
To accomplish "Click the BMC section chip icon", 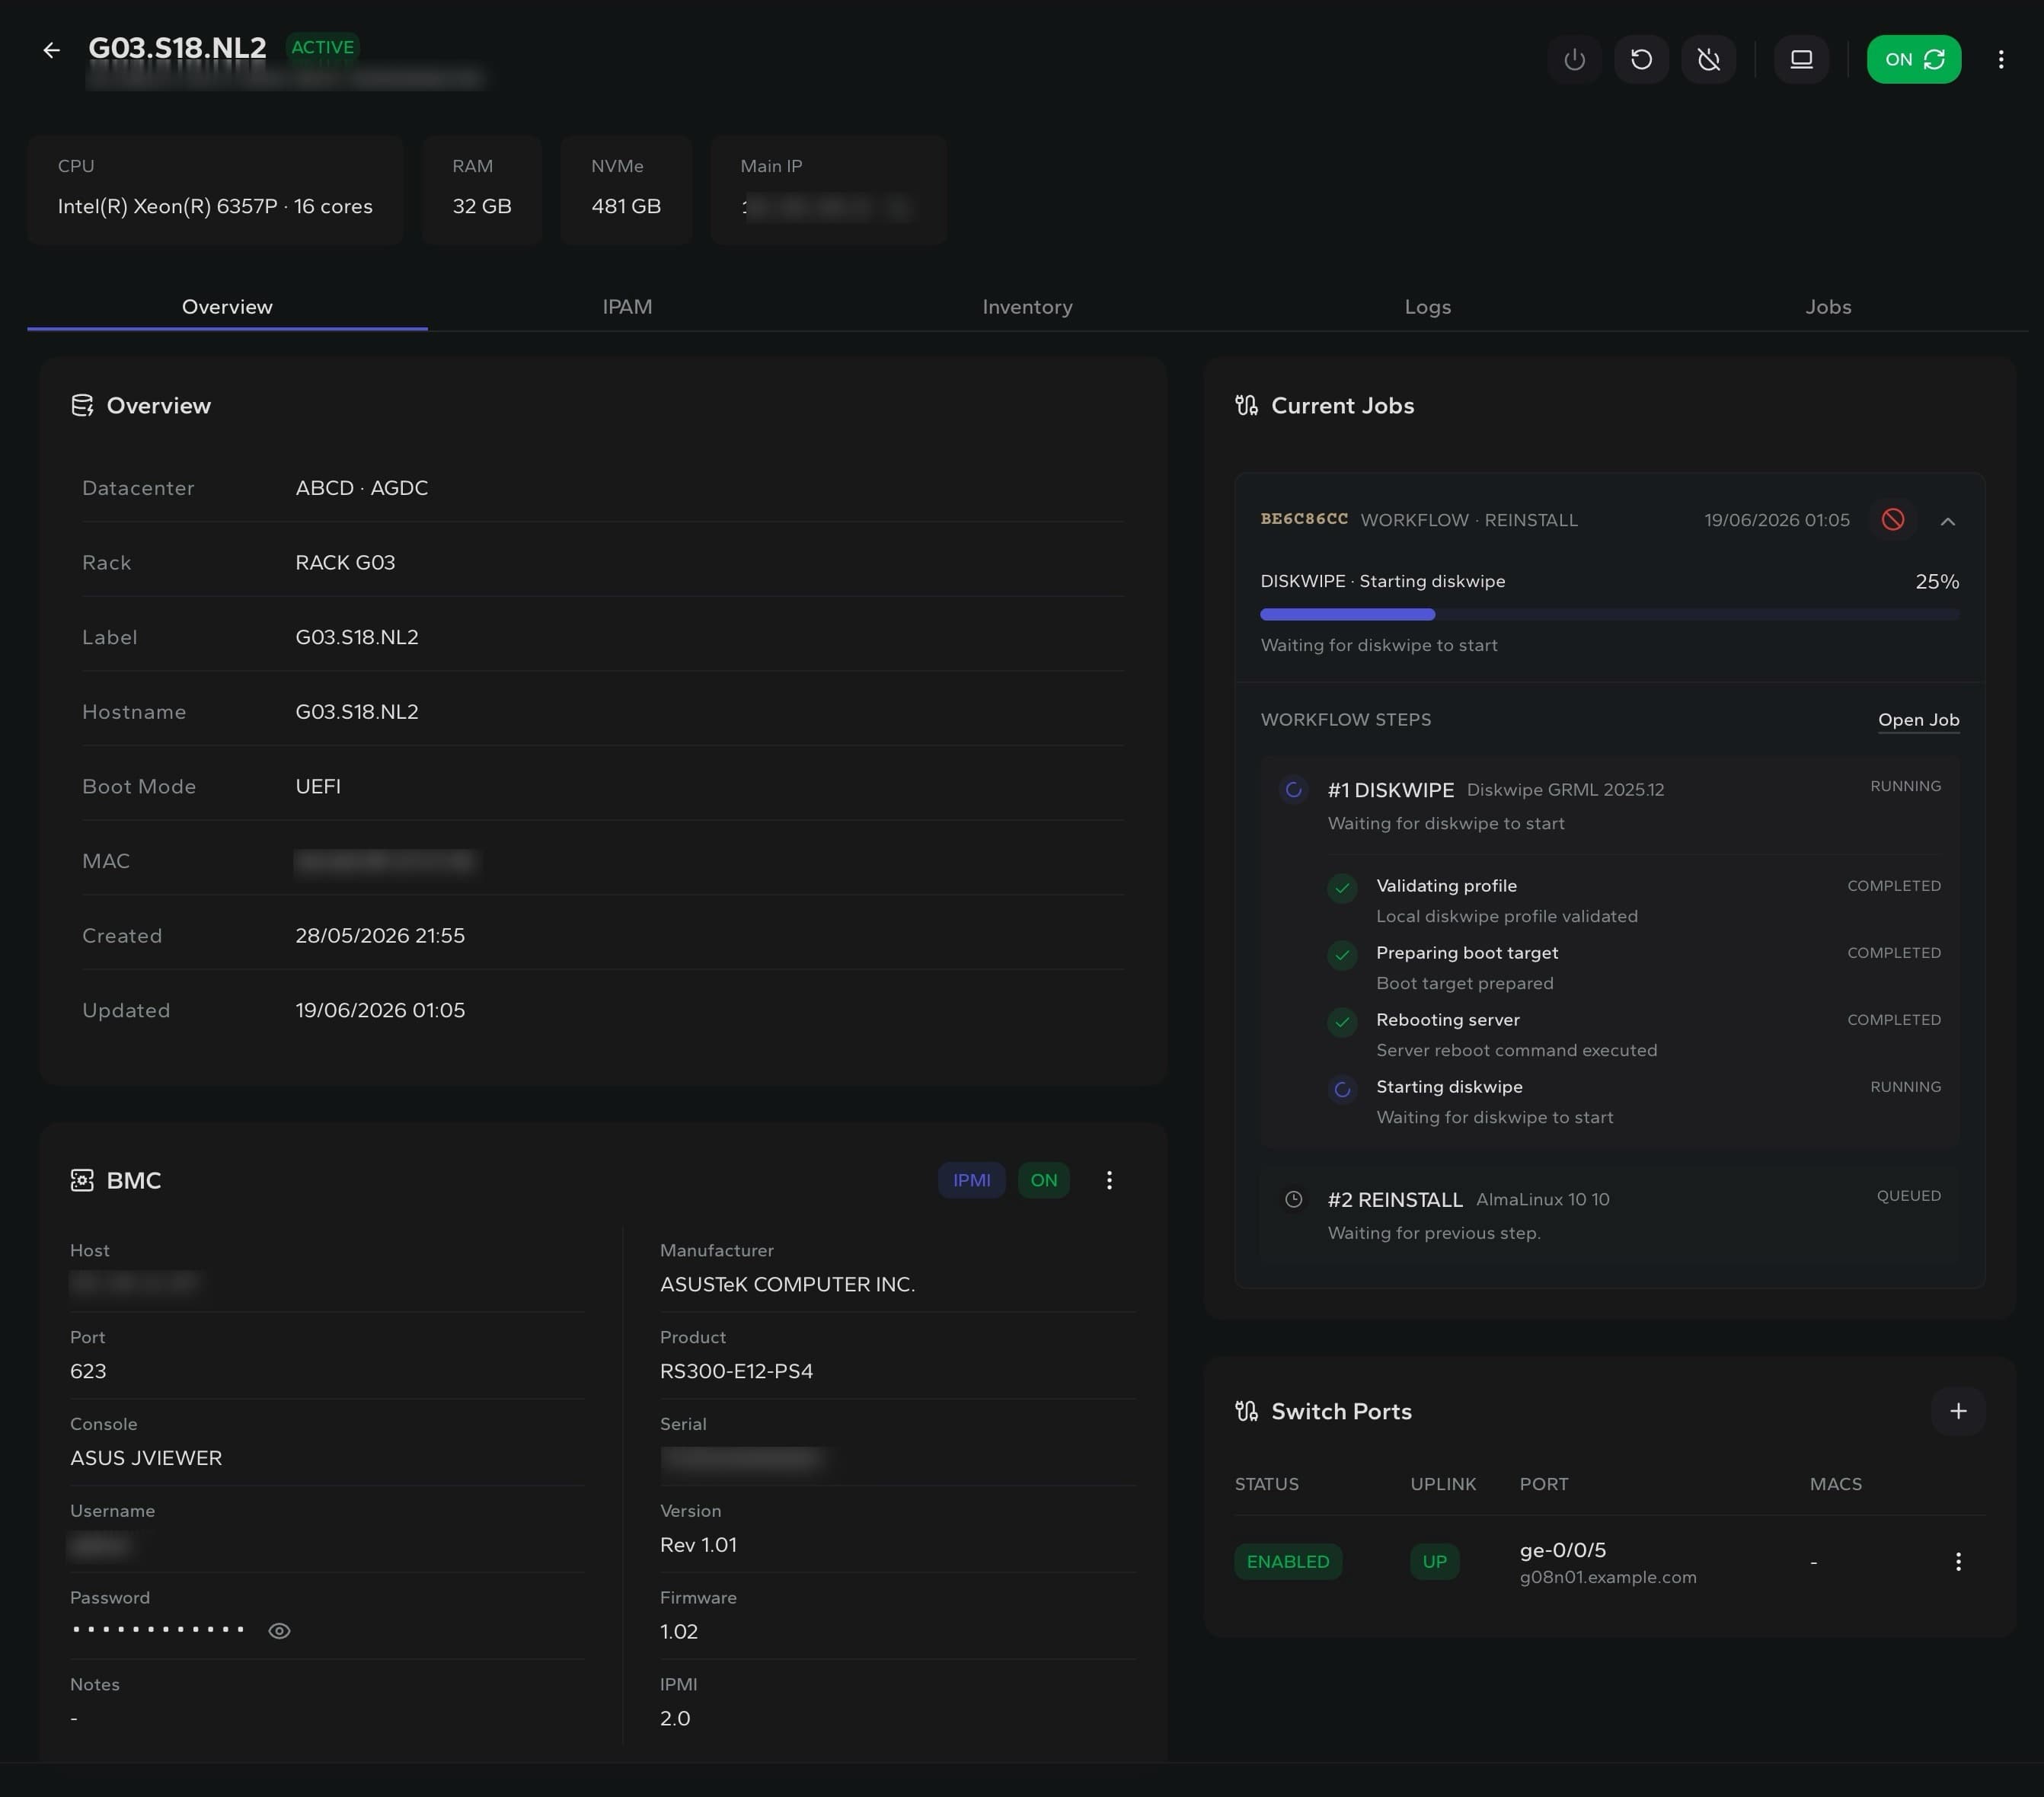I will pyautogui.click(x=82, y=1180).
